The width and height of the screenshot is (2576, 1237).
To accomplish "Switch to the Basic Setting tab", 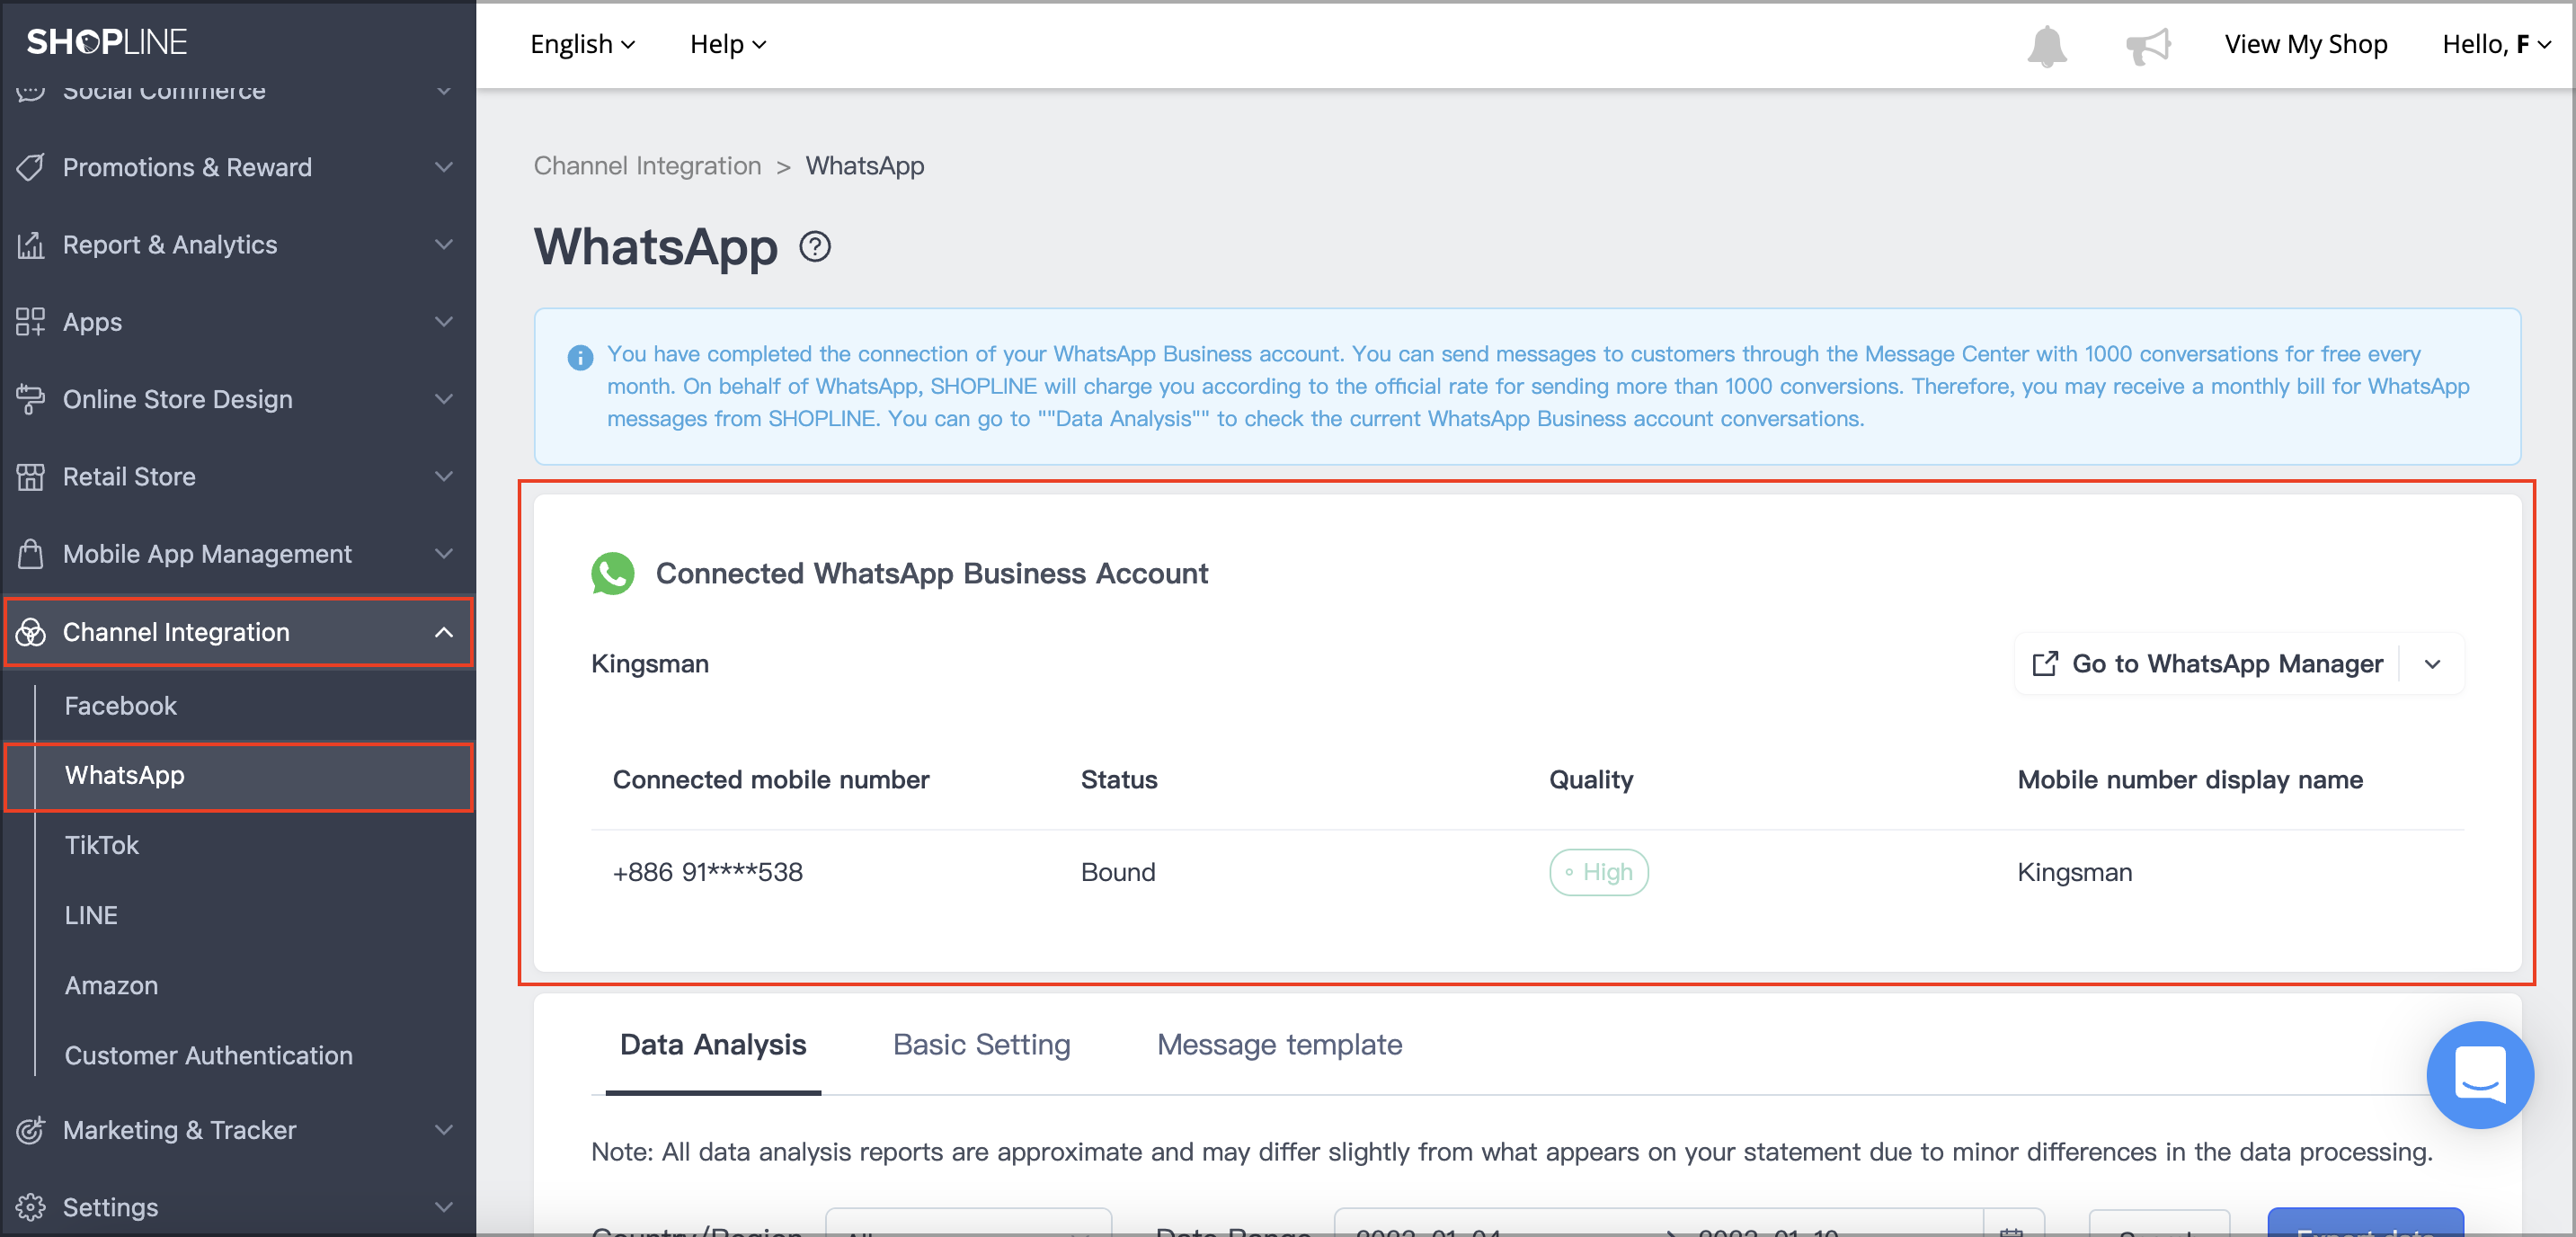I will click(x=981, y=1044).
